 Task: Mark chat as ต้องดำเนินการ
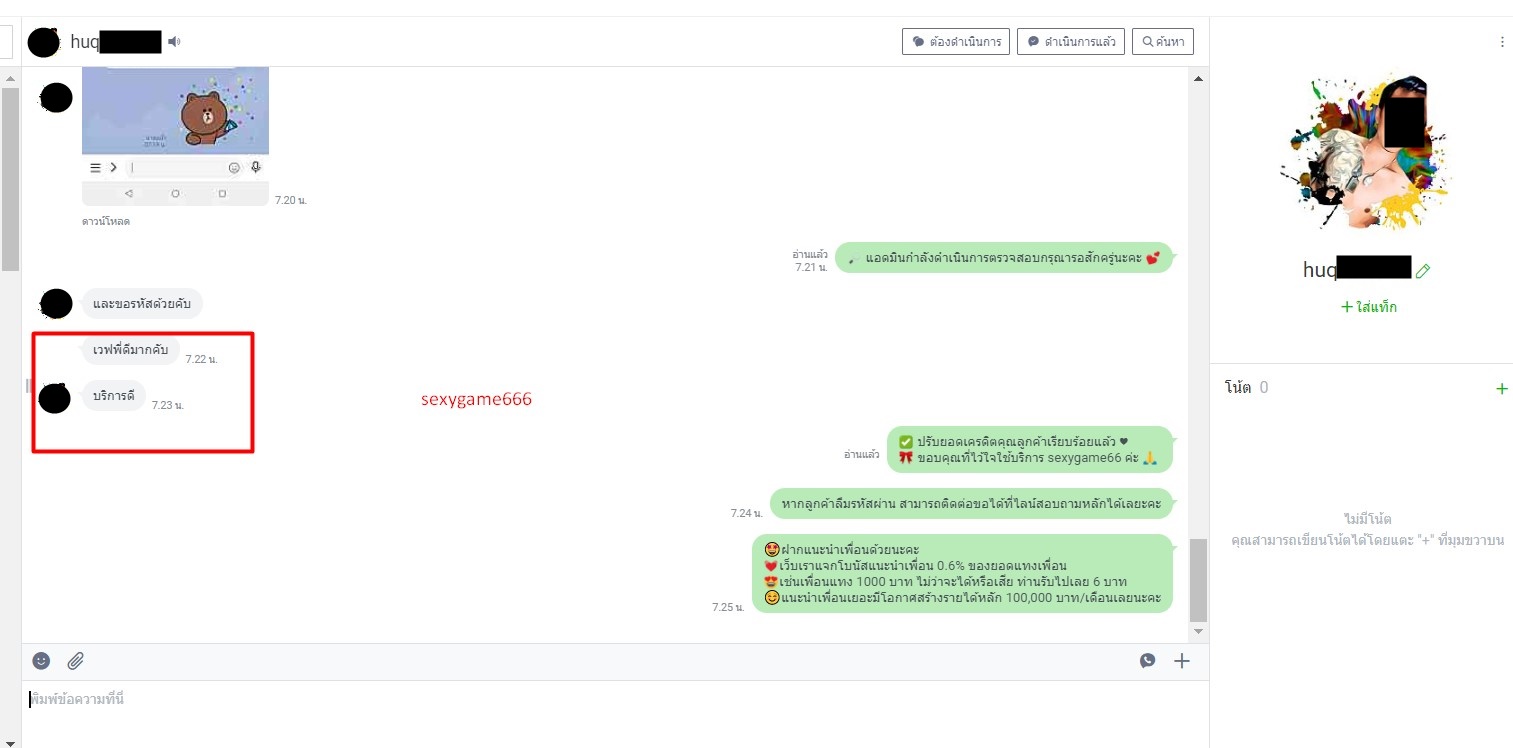point(956,42)
